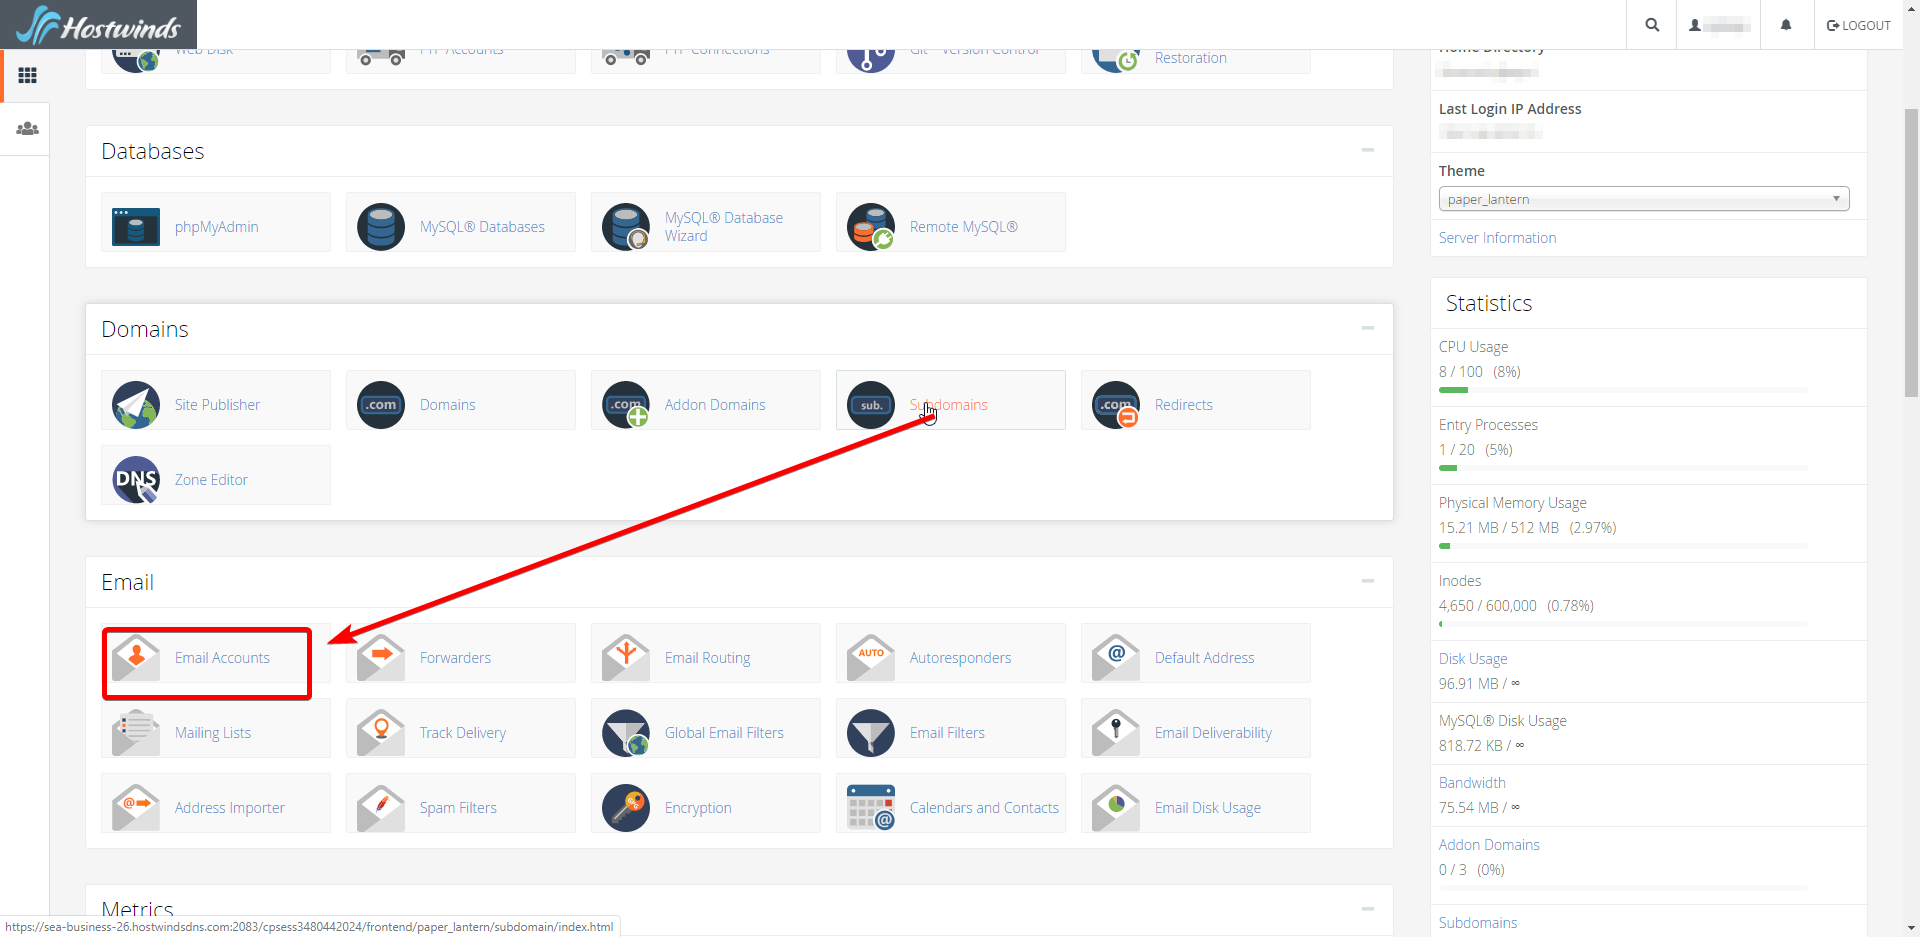Image resolution: width=1920 pixels, height=937 pixels.
Task: Open the Track Delivery icon
Action: [x=381, y=733]
